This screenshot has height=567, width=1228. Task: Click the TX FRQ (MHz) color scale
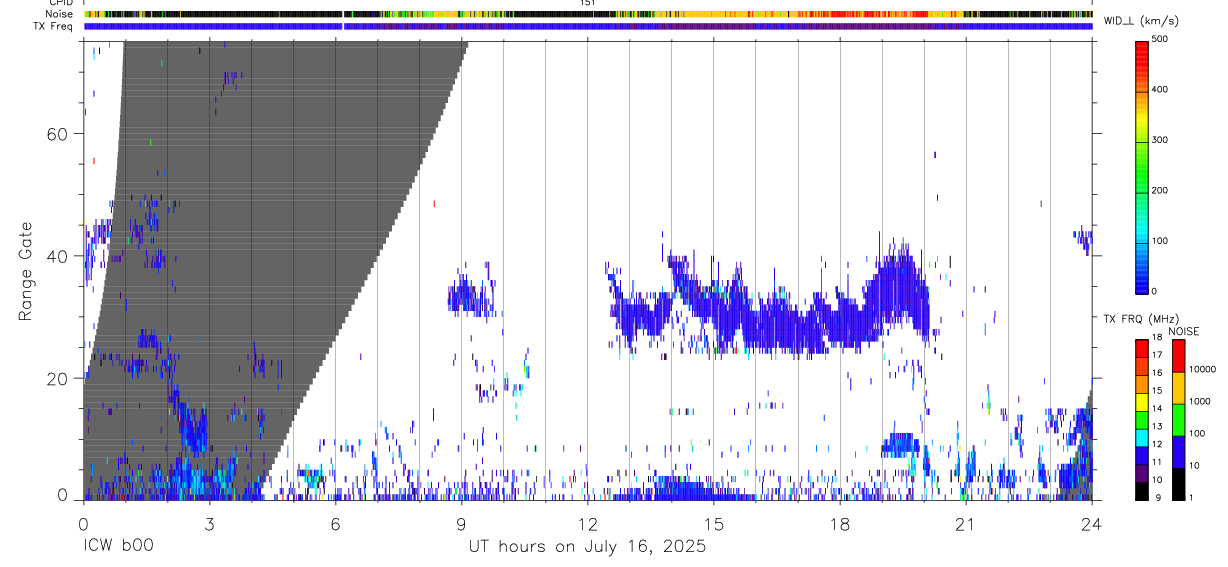point(1142,419)
